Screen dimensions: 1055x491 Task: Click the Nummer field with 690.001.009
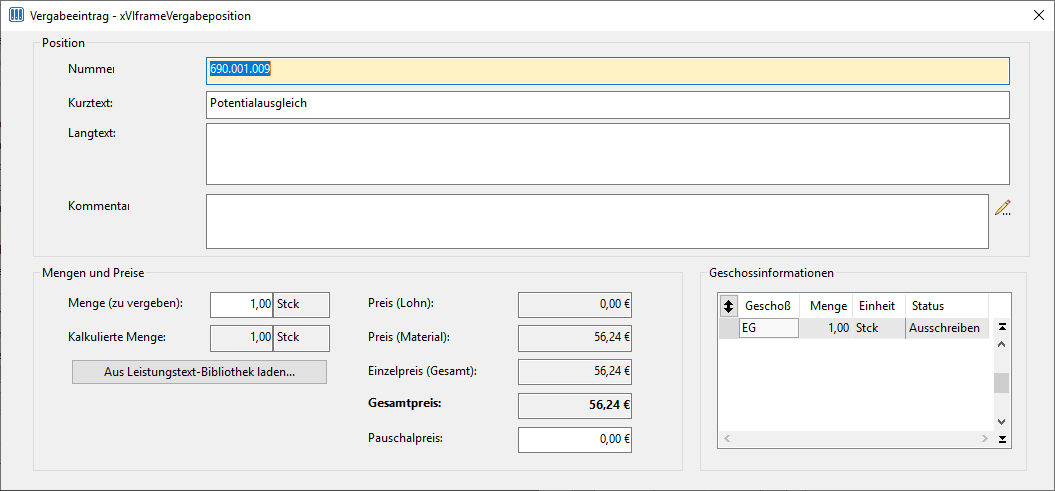(608, 71)
